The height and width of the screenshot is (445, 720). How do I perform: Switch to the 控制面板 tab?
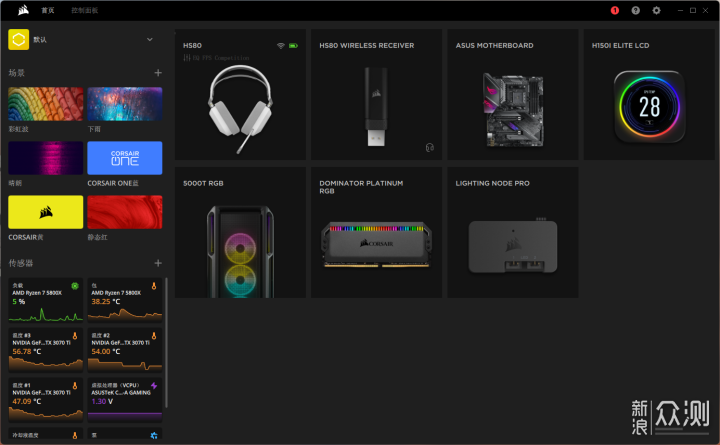click(85, 10)
